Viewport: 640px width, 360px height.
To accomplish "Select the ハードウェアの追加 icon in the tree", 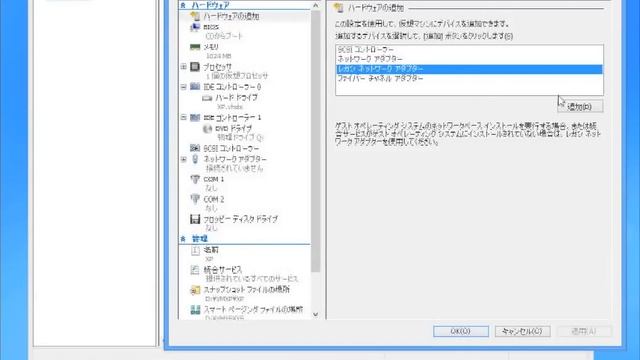I will [195, 16].
